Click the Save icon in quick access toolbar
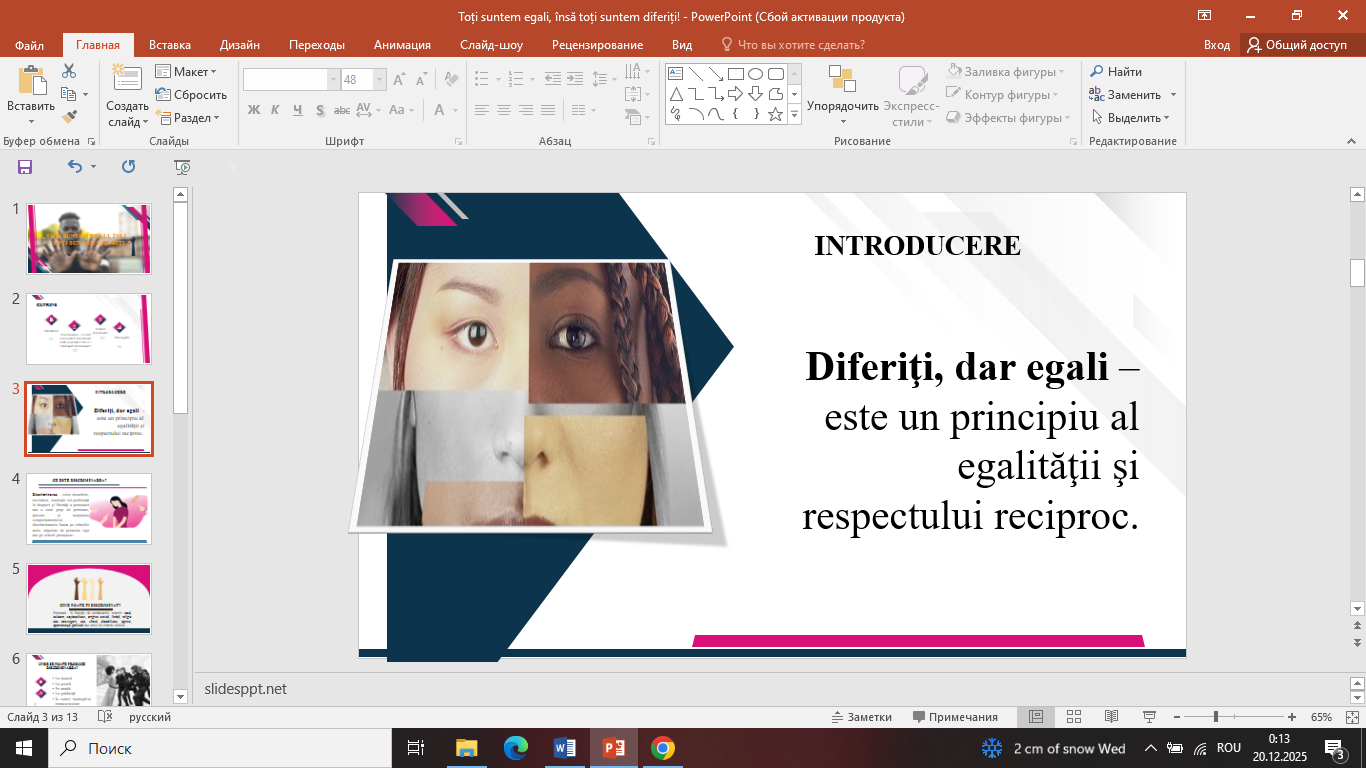The image size is (1366, 768). [x=25, y=167]
